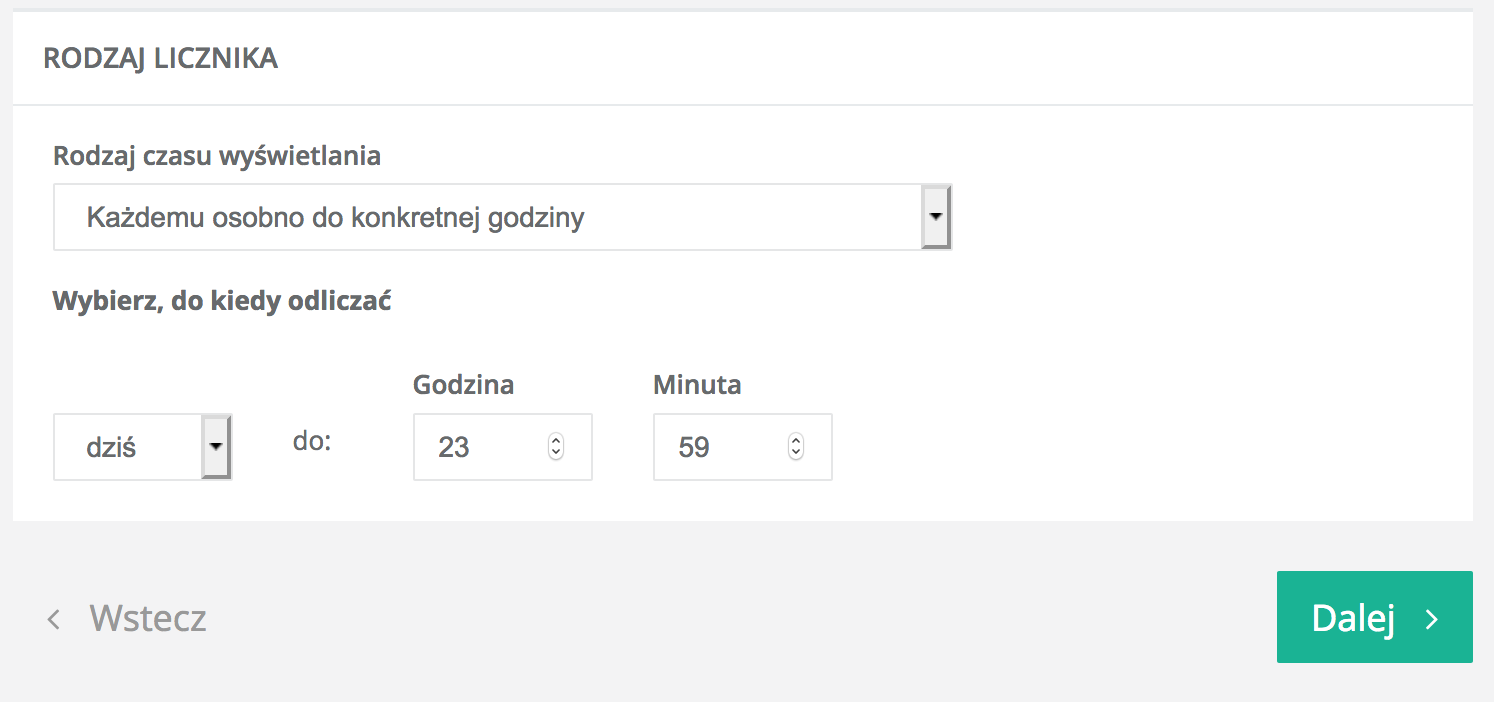This screenshot has height=702, width=1494.
Task: Focus the Minuta field showing 59
Action: click(x=720, y=447)
